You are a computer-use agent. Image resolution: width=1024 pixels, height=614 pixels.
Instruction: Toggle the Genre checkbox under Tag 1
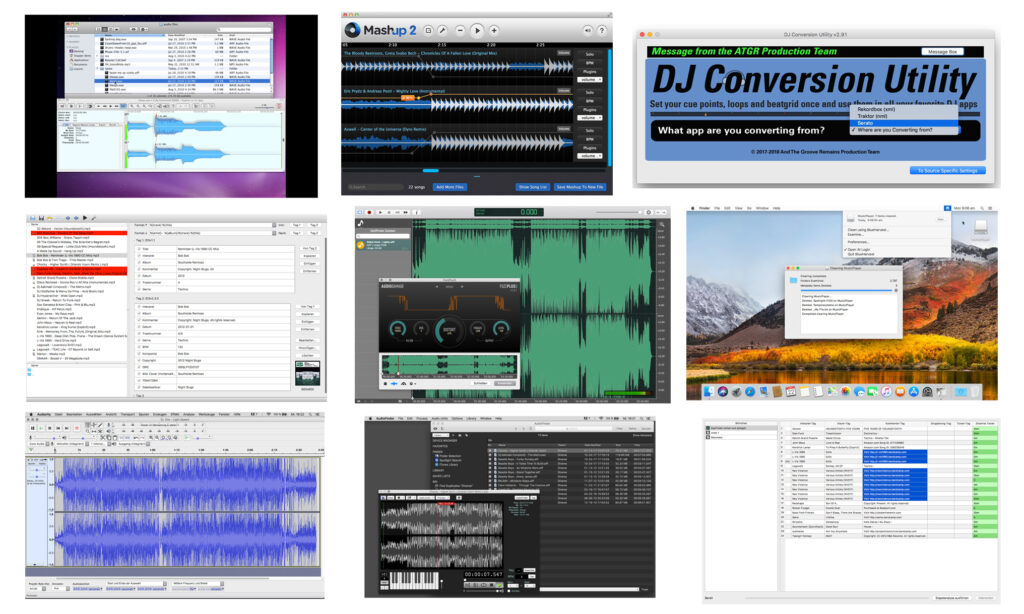[x=138, y=289]
